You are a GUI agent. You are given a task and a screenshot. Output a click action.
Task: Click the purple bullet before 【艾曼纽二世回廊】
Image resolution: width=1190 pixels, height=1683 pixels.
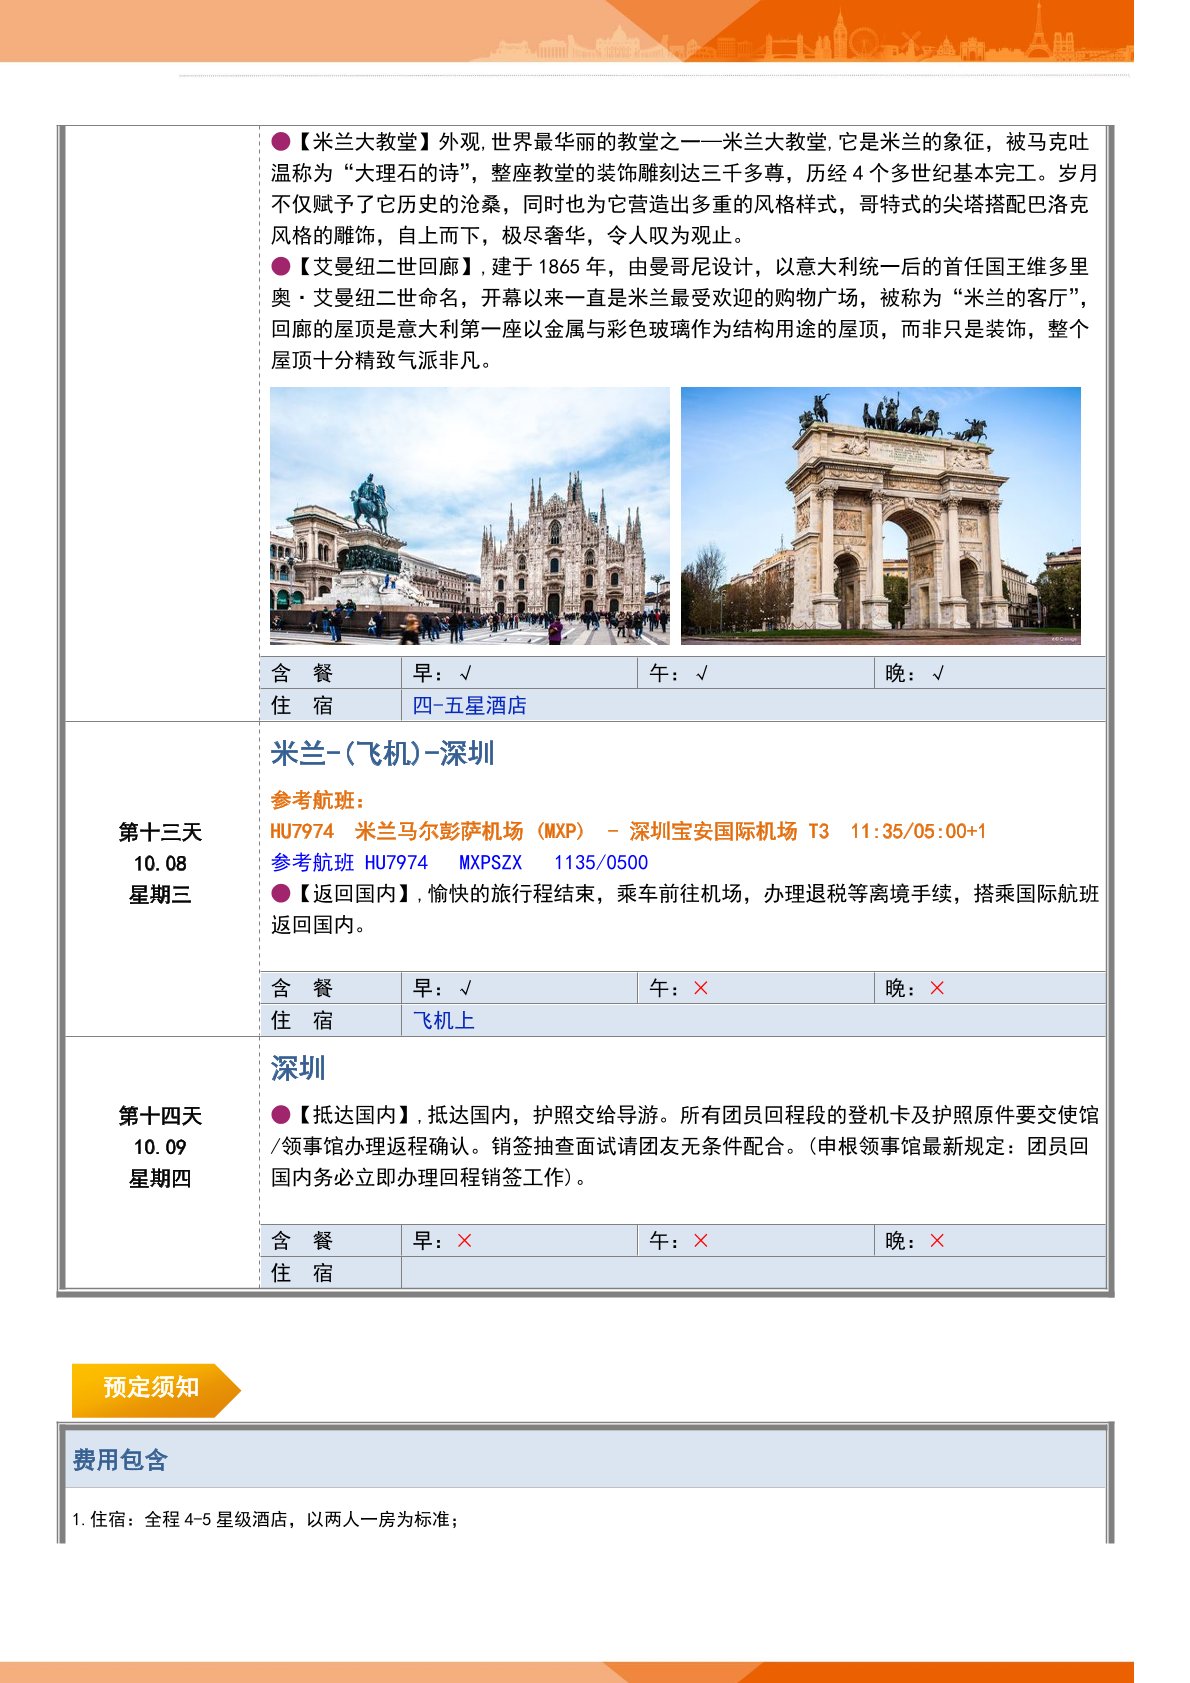[281, 267]
